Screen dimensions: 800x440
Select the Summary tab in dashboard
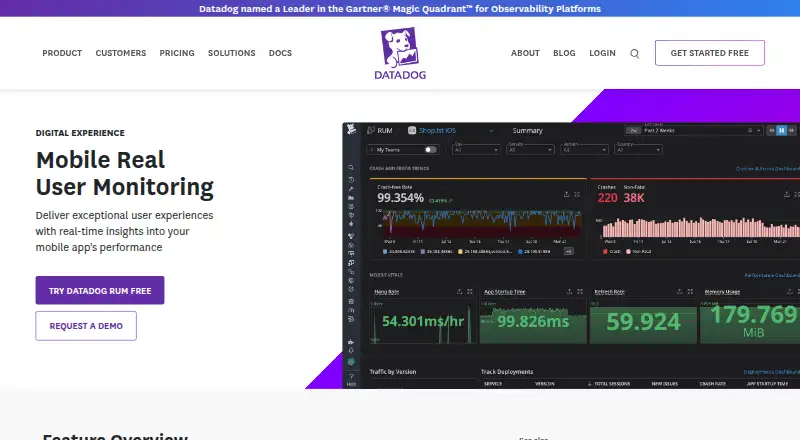click(528, 131)
